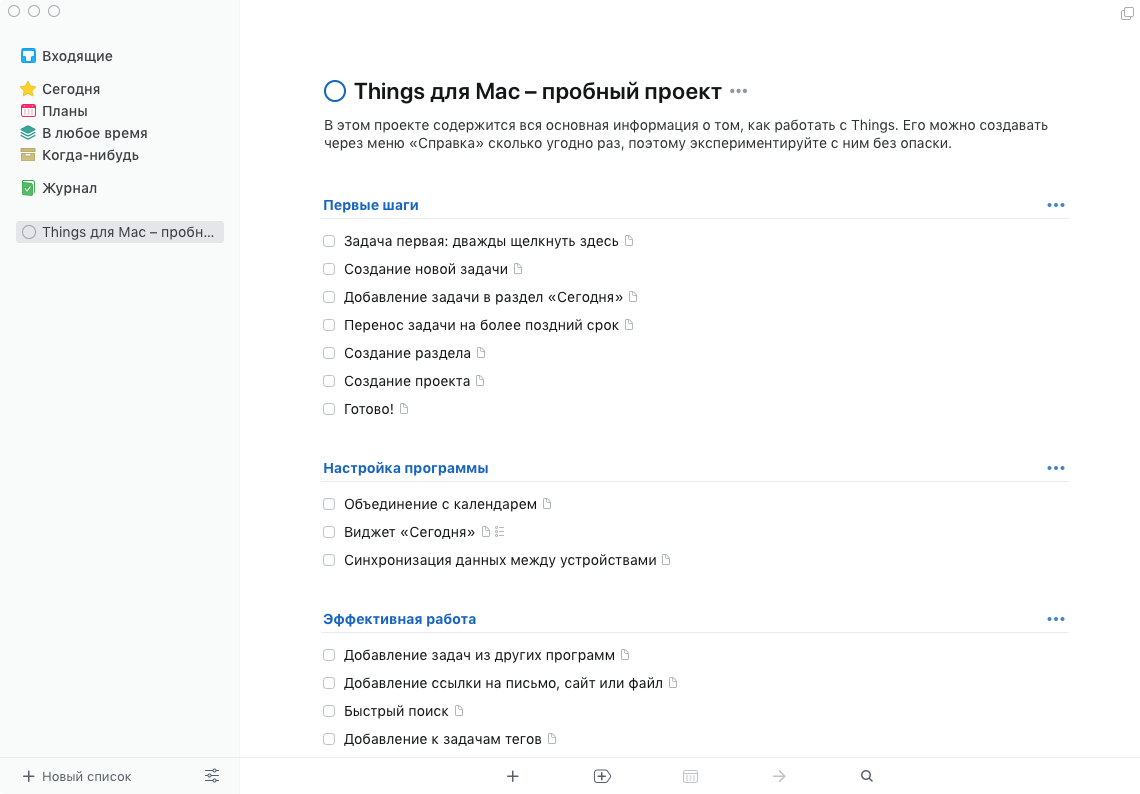Click the project progress circle beside title
Viewport: 1140px width, 794px height.
[x=335, y=92]
